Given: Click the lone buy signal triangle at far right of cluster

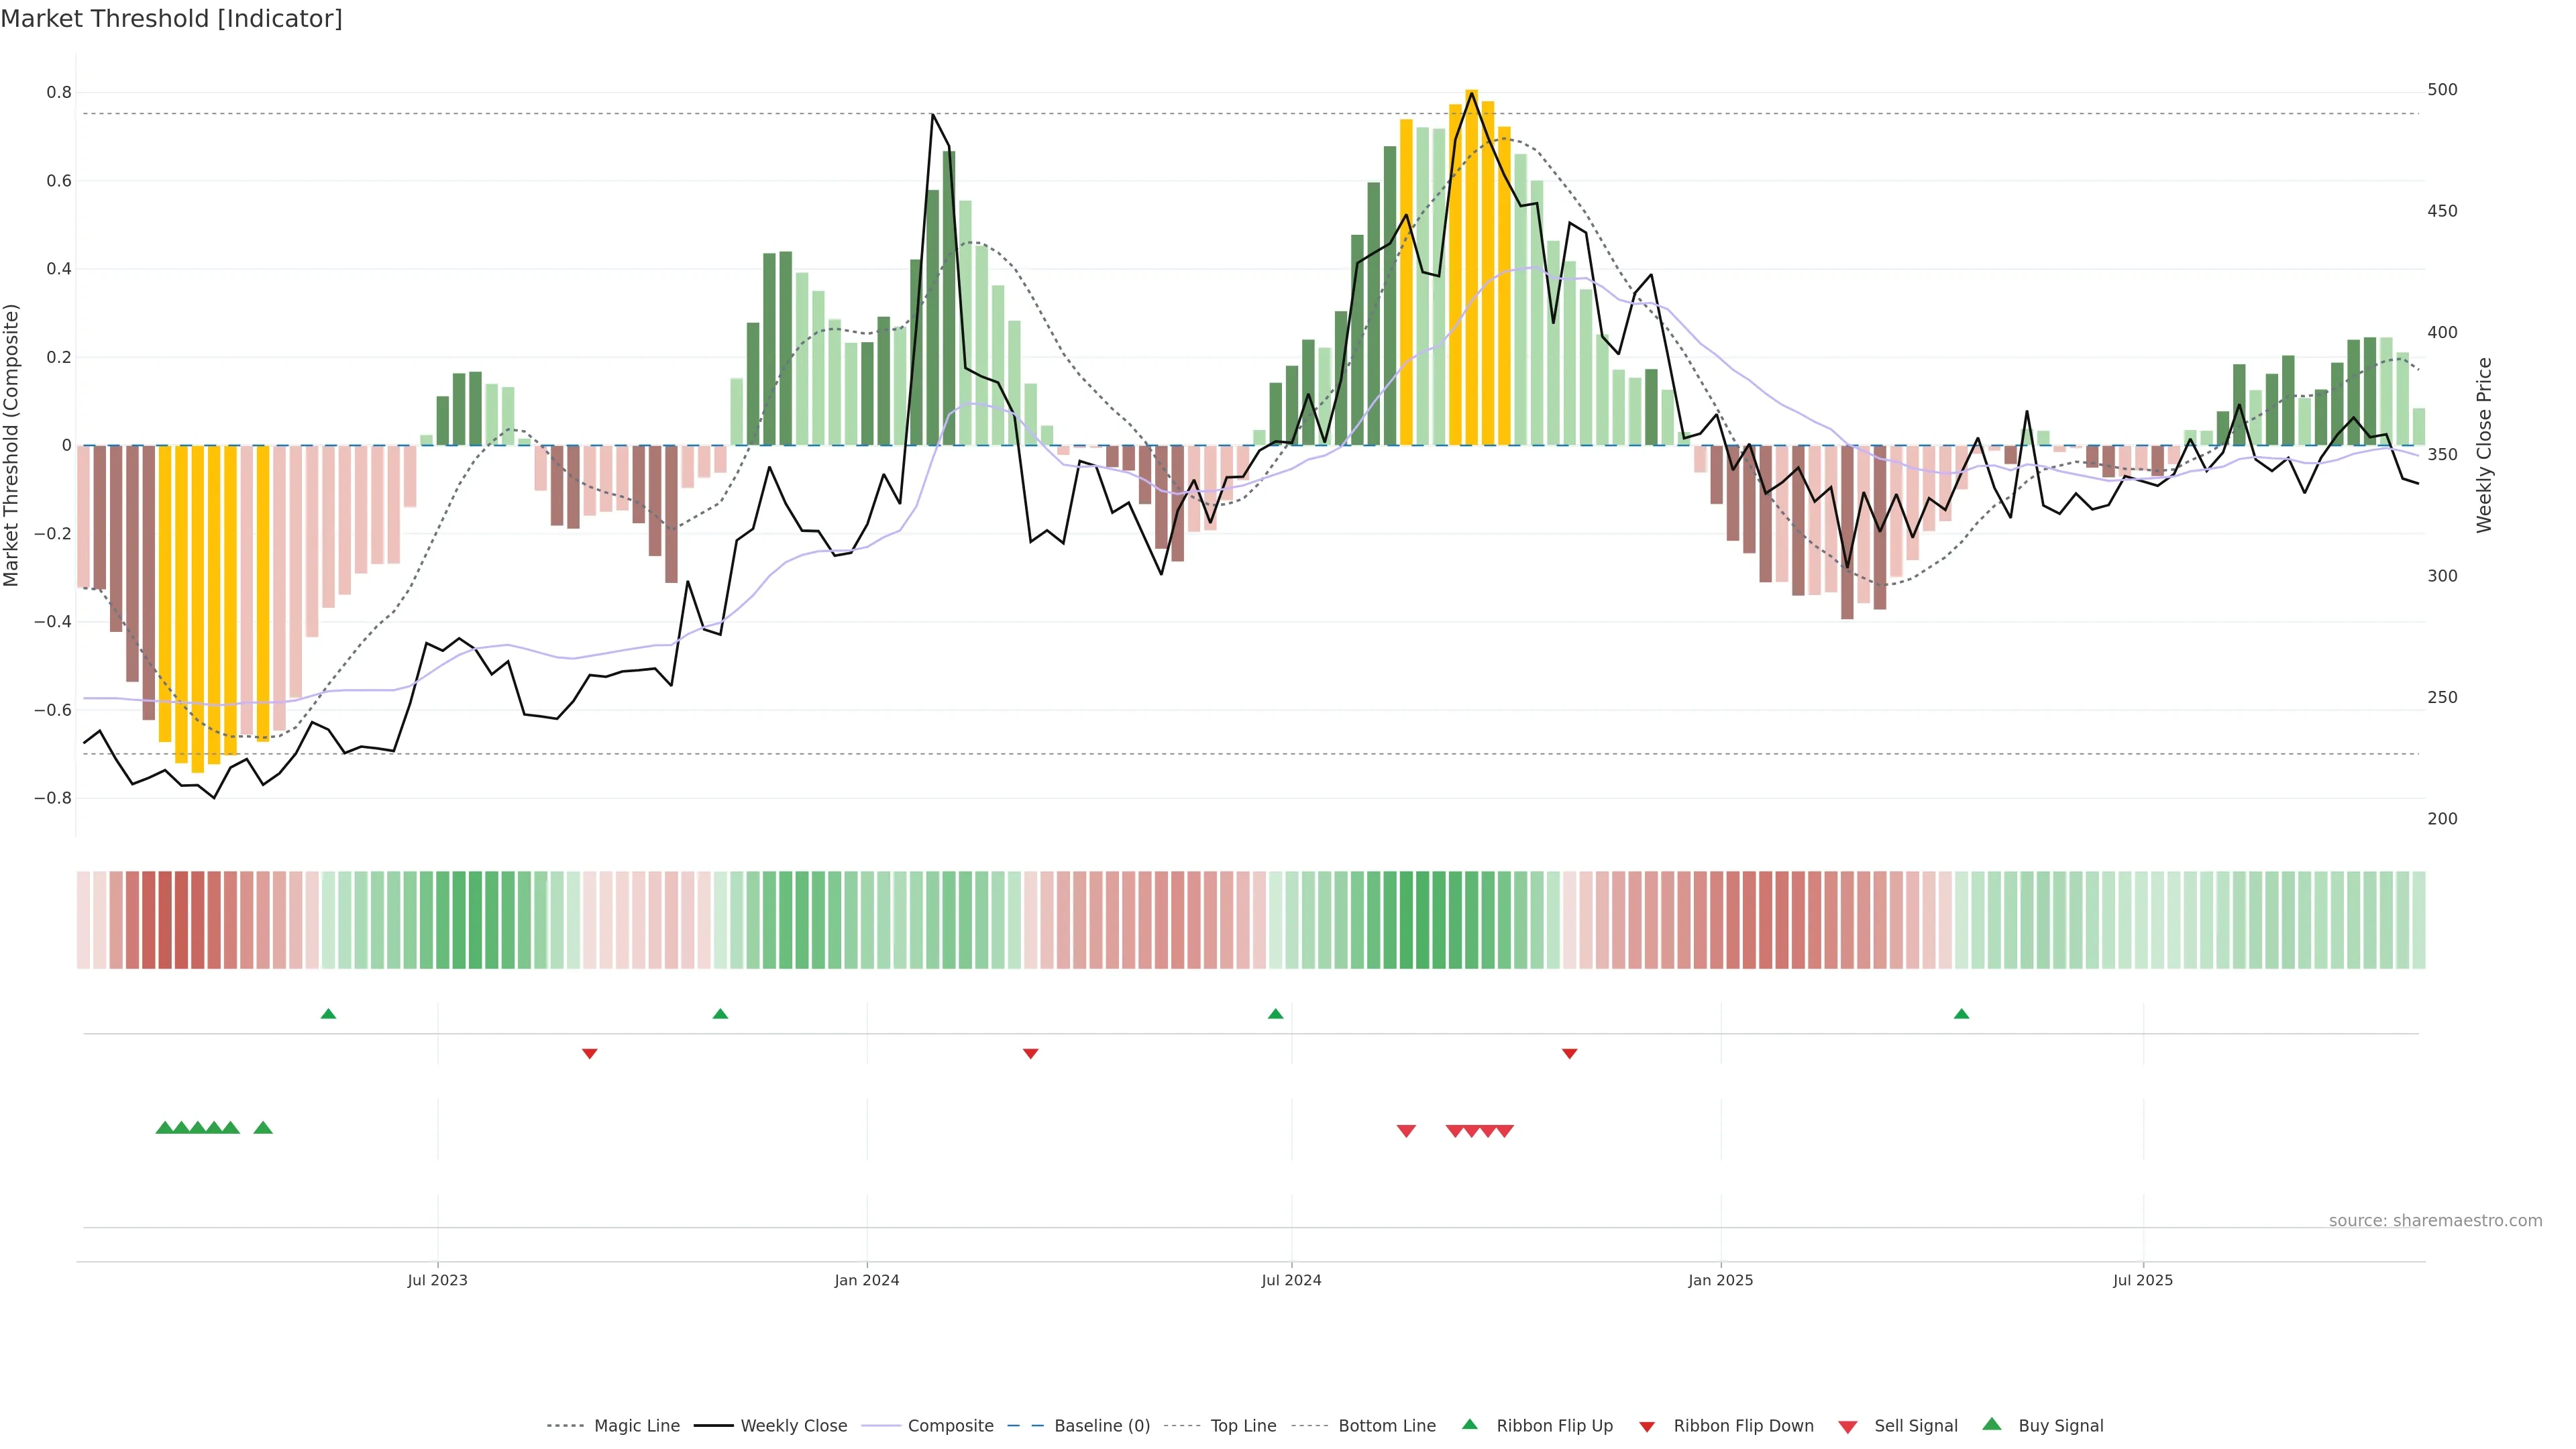Looking at the screenshot, I should pos(263,1128).
